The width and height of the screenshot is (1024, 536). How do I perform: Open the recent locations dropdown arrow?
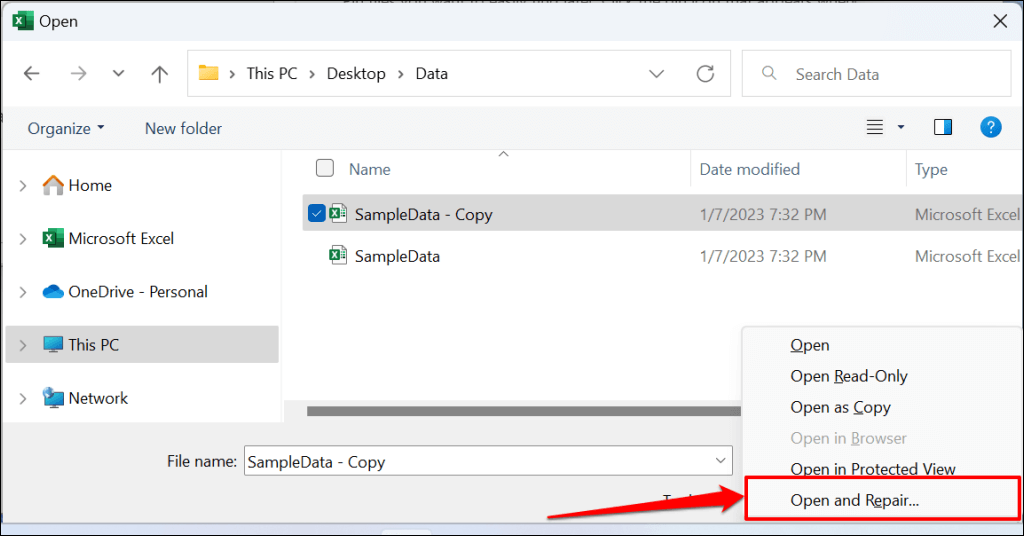(x=118, y=74)
